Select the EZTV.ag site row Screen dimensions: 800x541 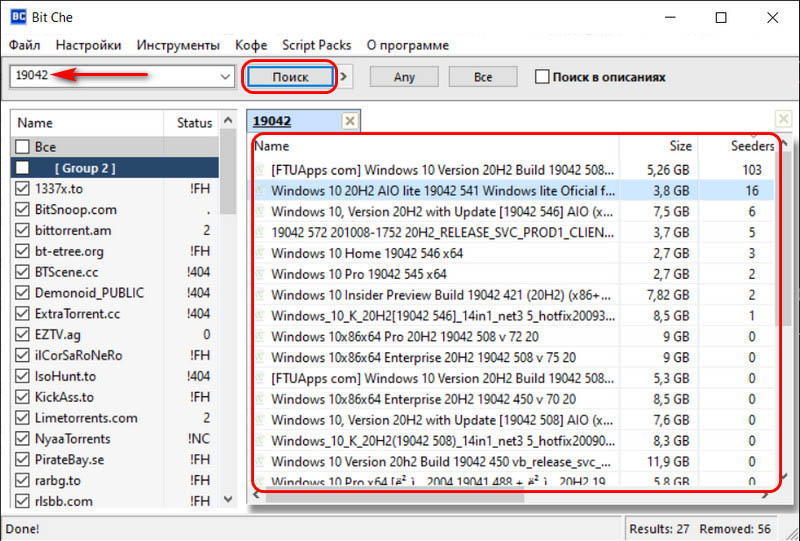pyautogui.click(x=115, y=335)
